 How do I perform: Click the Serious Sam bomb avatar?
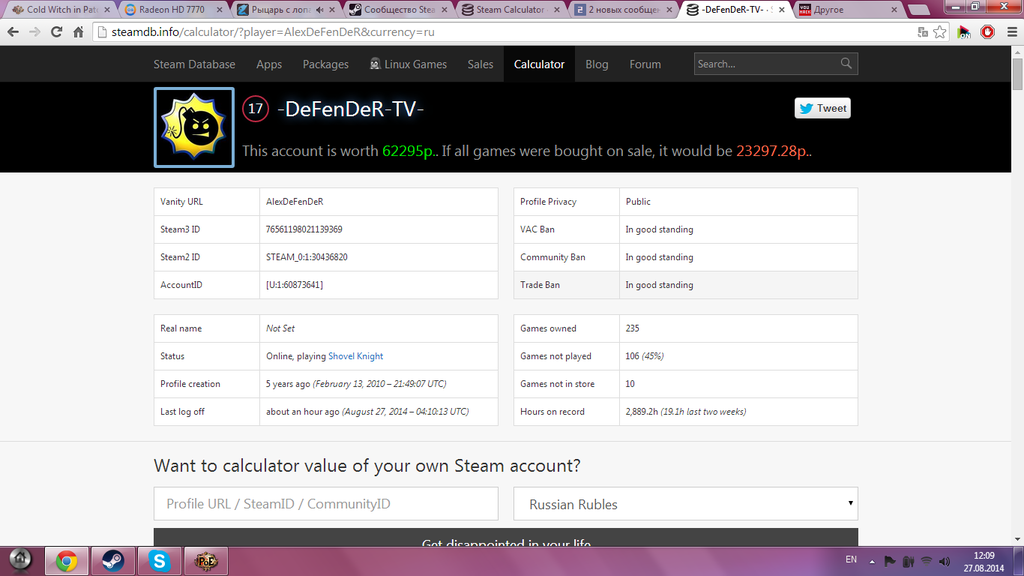(x=194, y=127)
